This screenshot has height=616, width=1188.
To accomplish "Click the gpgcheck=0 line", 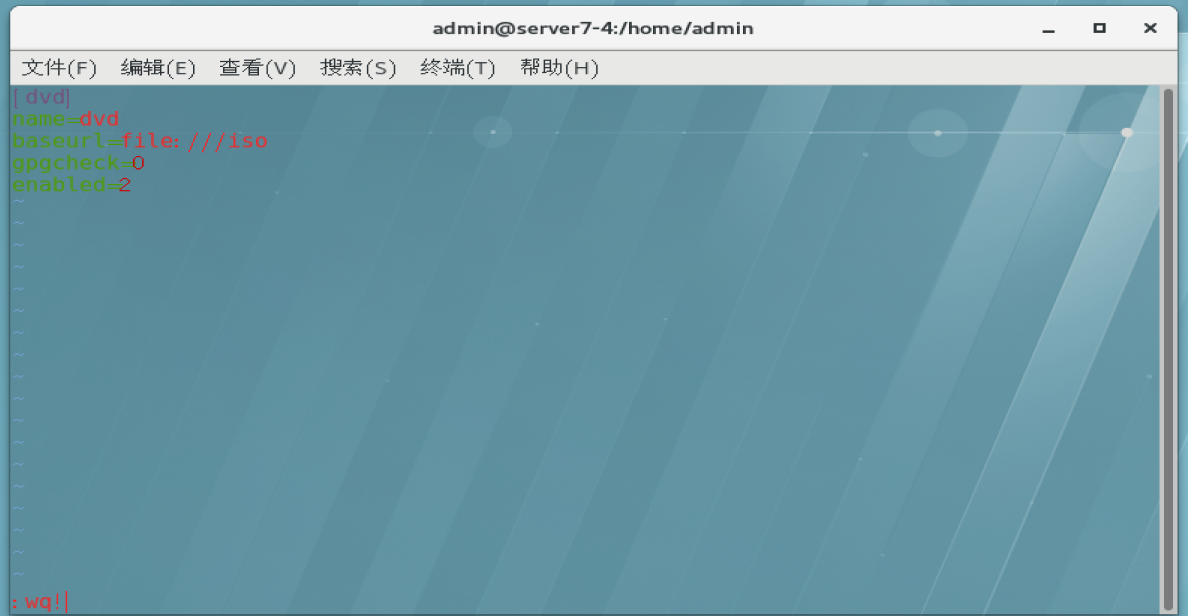I will pyautogui.click(x=79, y=163).
